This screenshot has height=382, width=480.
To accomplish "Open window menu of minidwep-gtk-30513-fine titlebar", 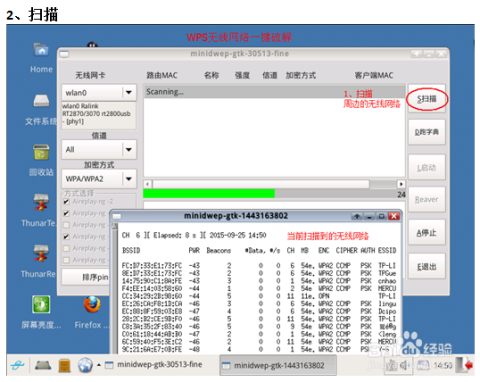I will 64,54.
